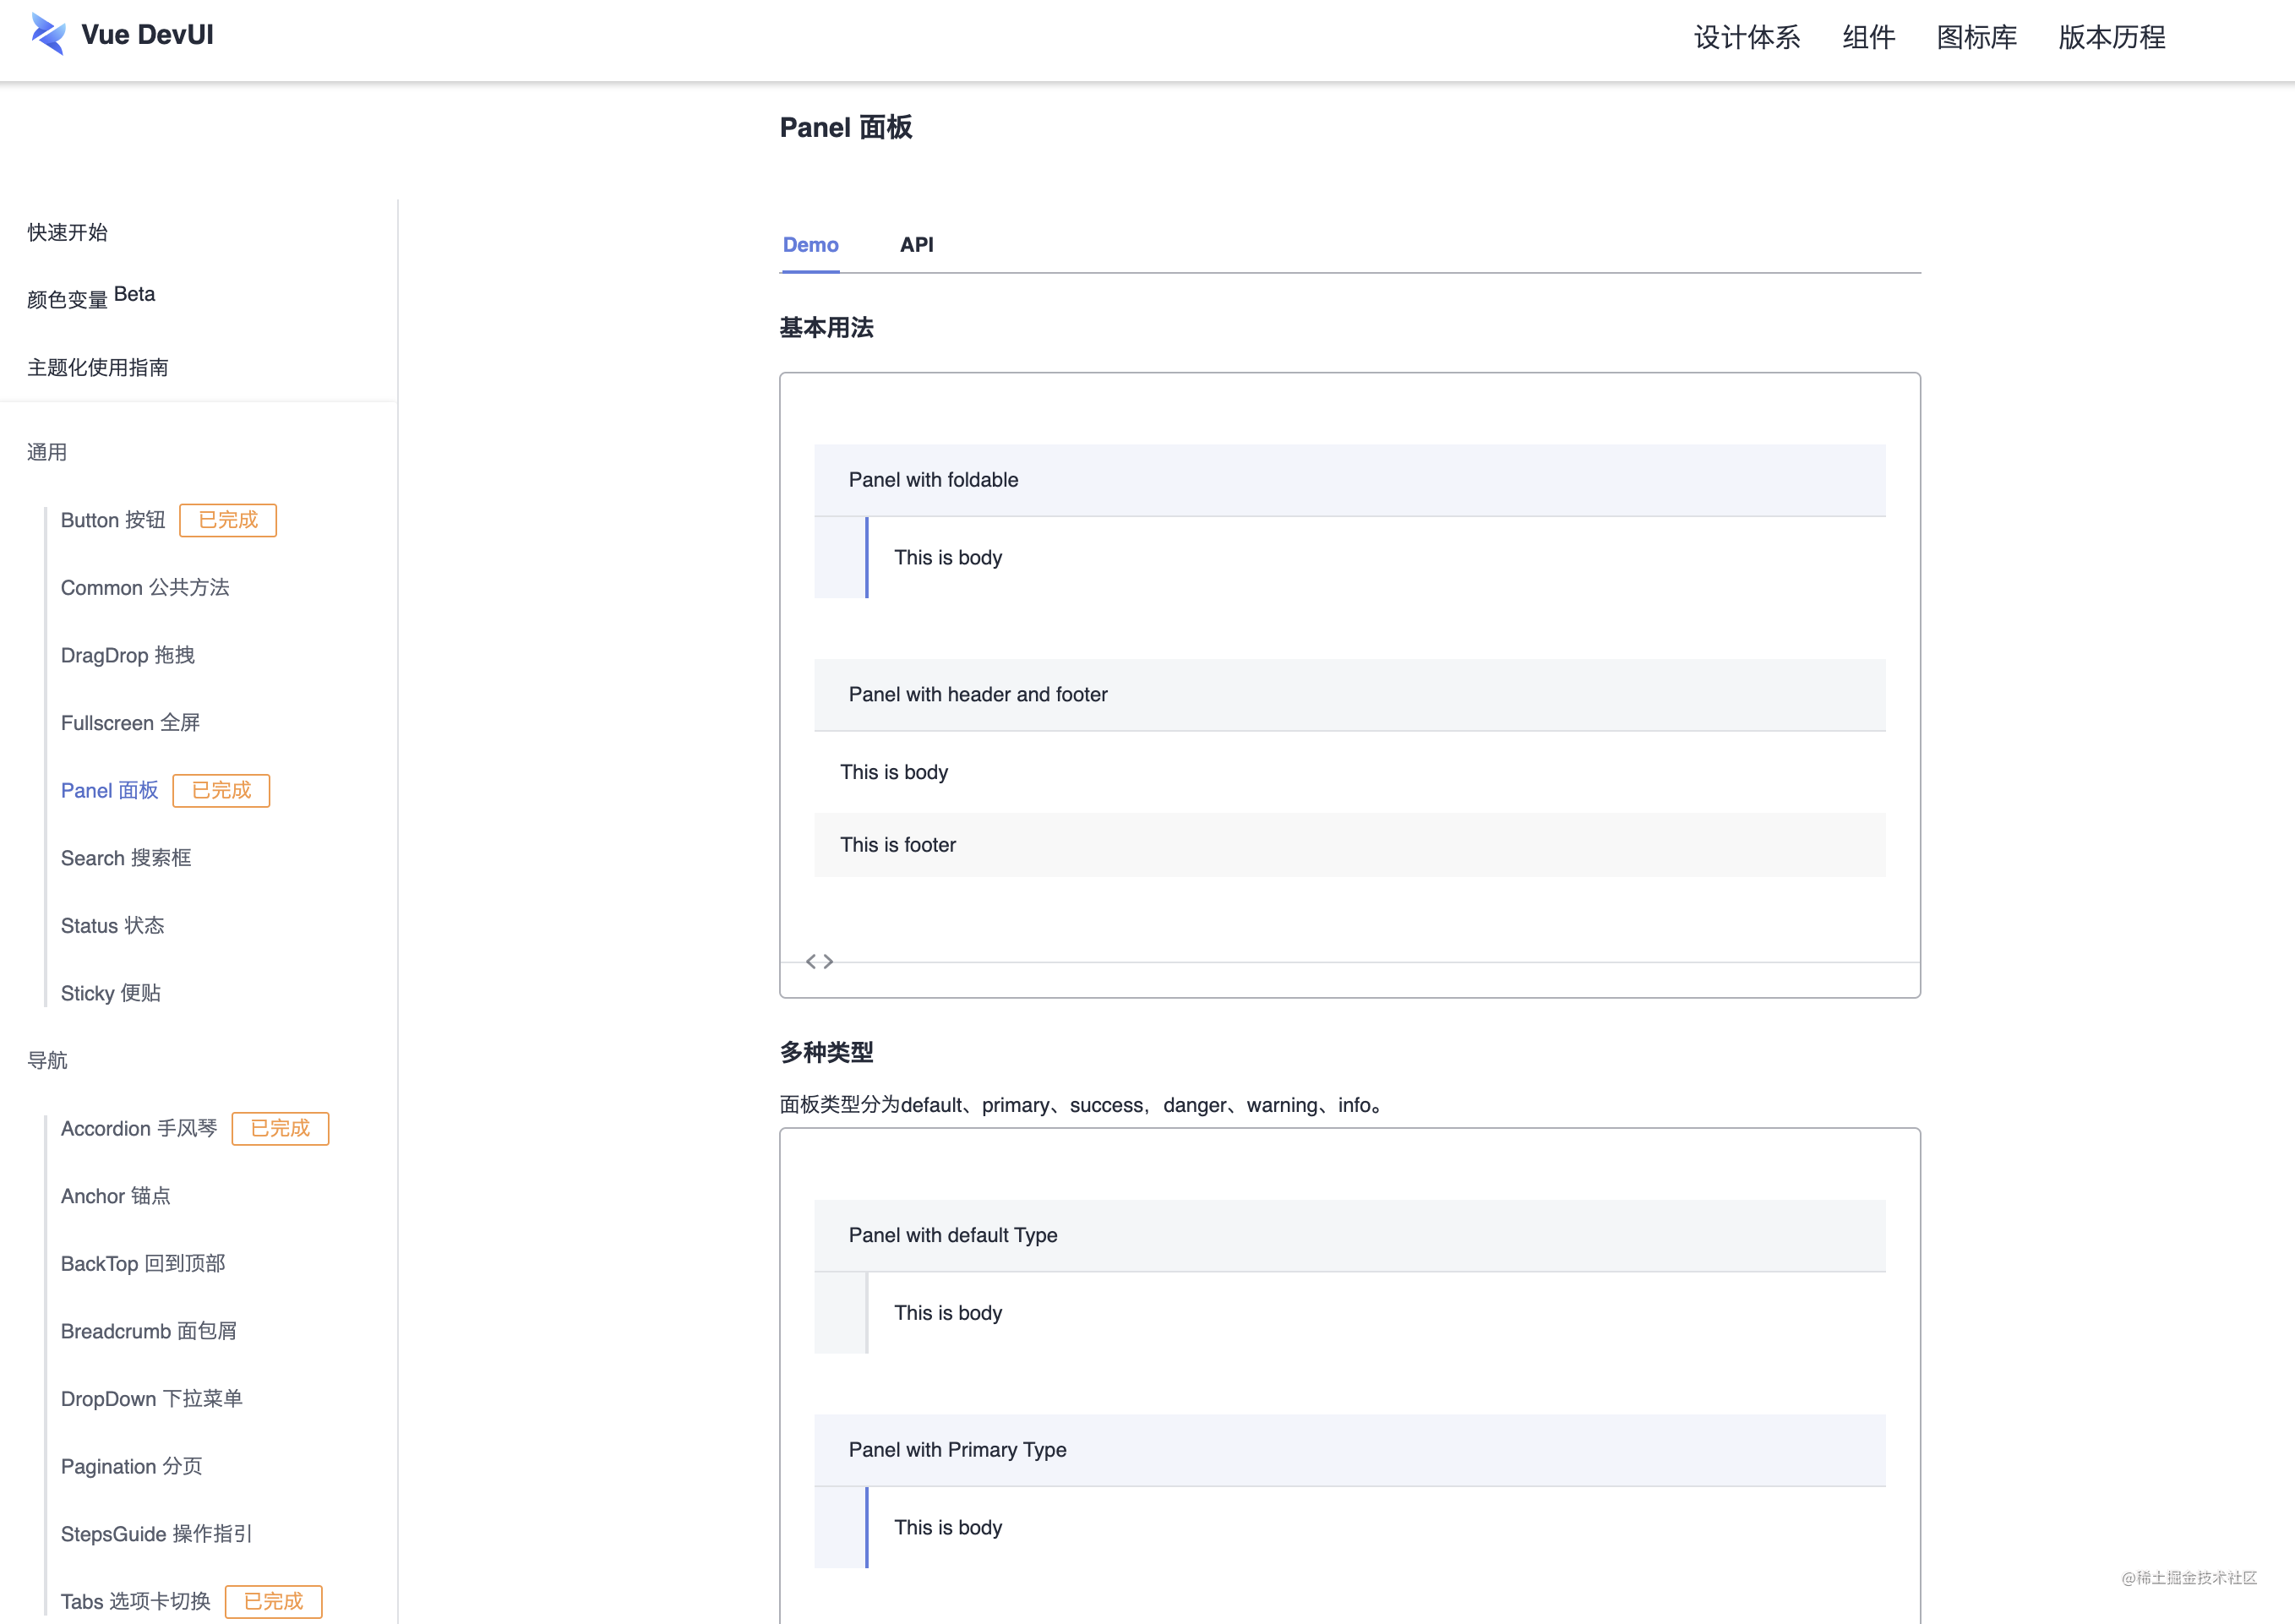The height and width of the screenshot is (1624, 2295).
Task: Click the 多种类型 section heading
Action: click(826, 1052)
